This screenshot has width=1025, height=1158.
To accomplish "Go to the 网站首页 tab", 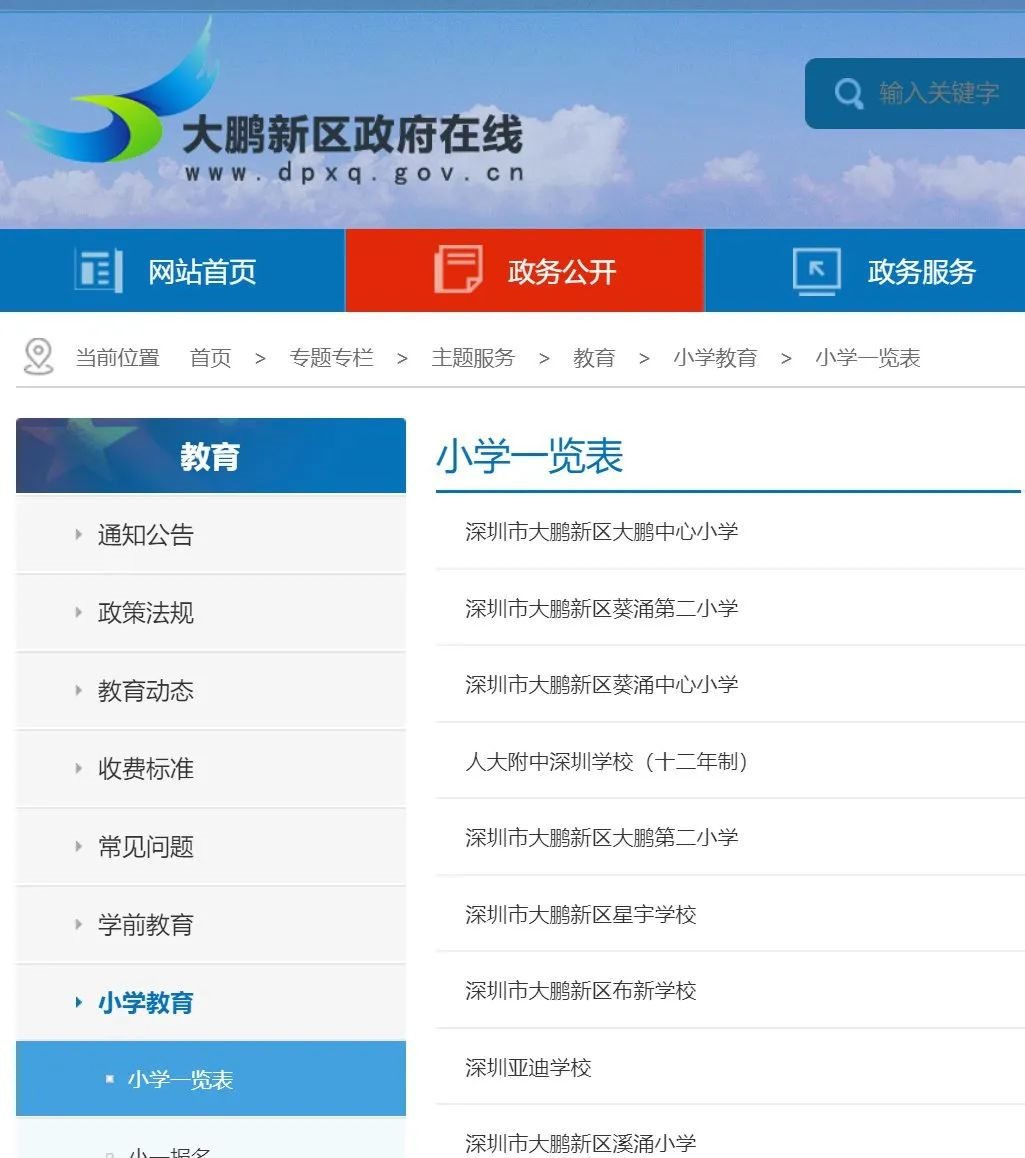I will (x=172, y=271).
